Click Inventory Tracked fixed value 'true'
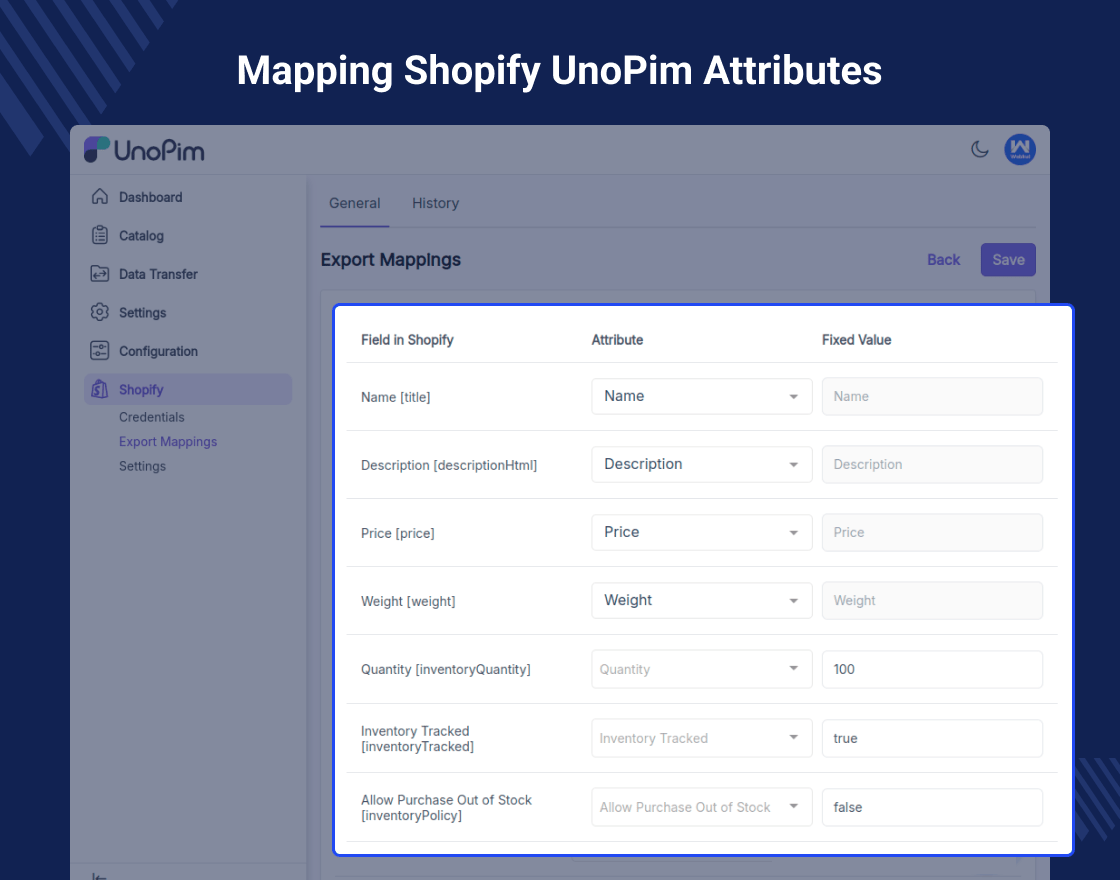 point(932,738)
